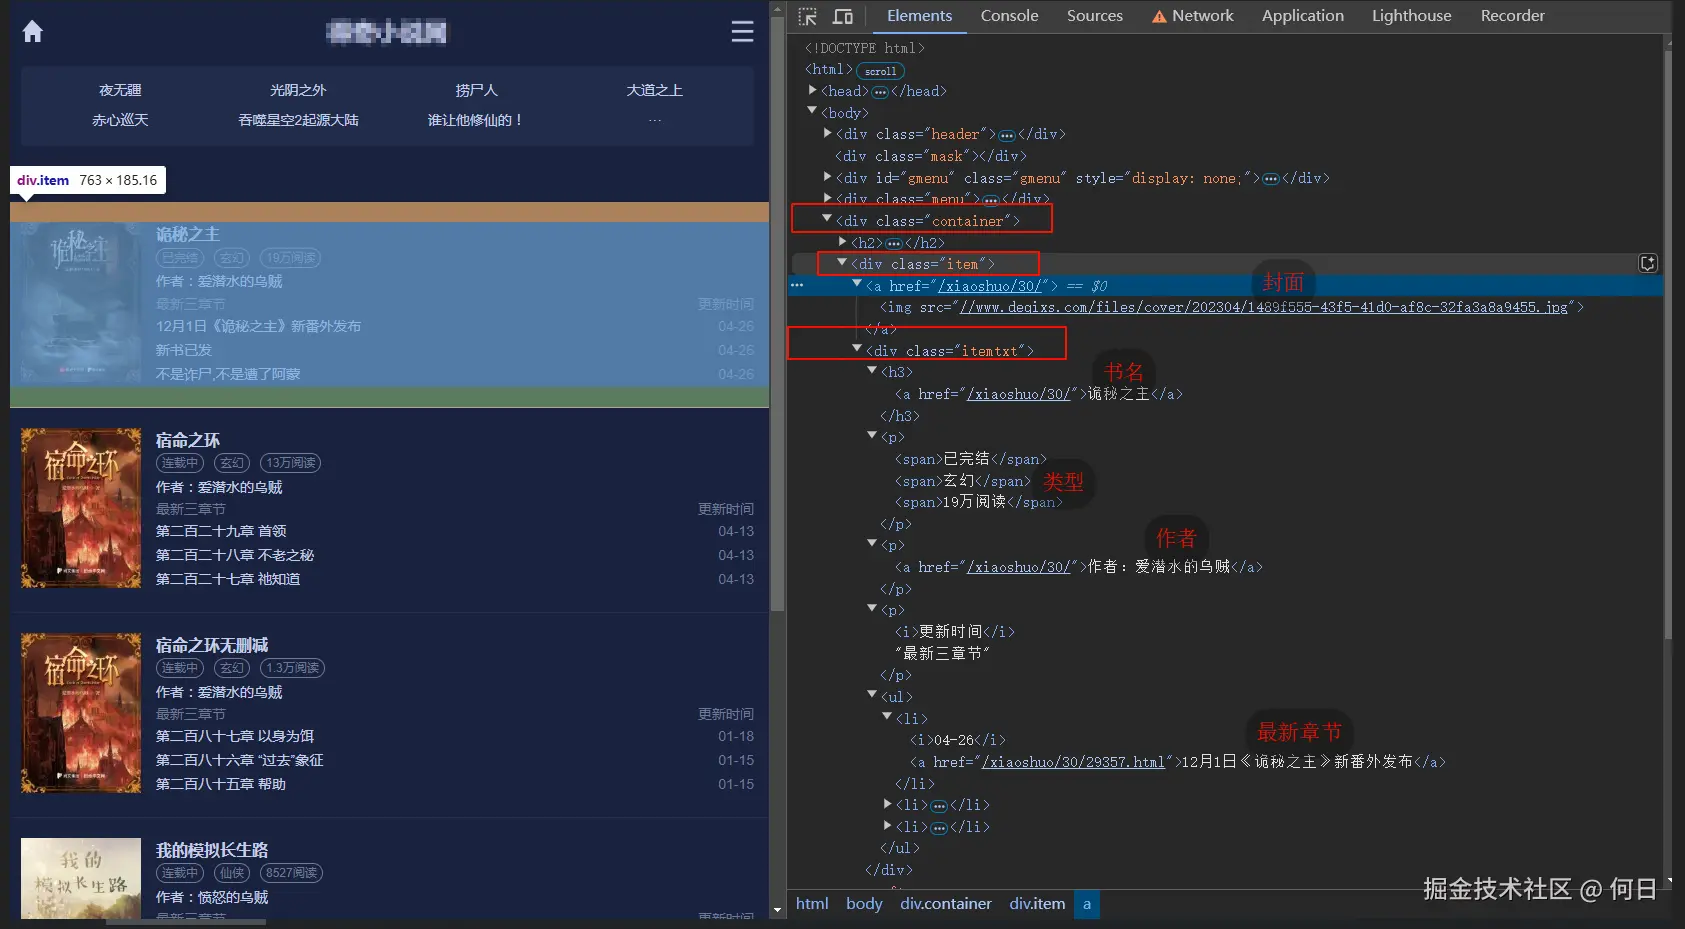This screenshot has height=929, width=1685.
Task: Open chapter 第二百八十五章 帮助
Action: [221, 784]
